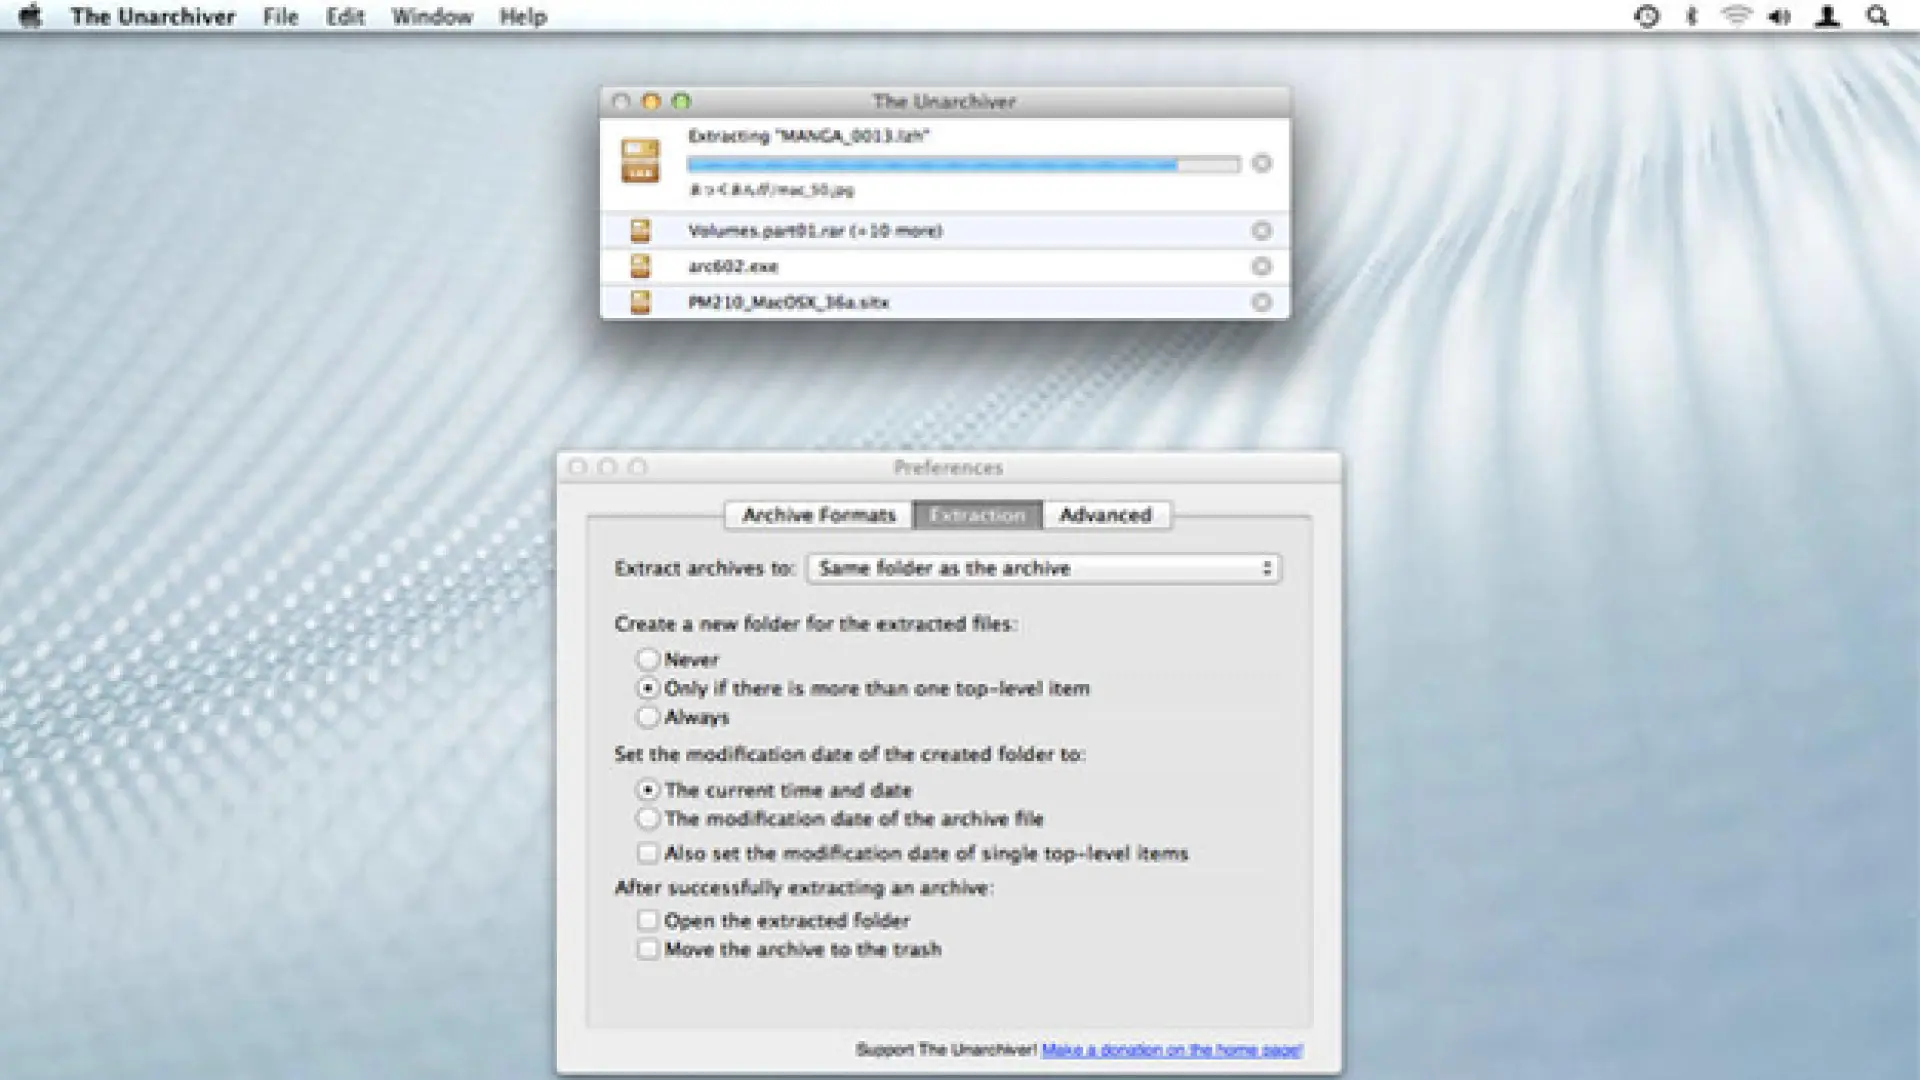The width and height of the screenshot is (1920, 1080).
Task: Open the File menu
Action: pos(280,17)
